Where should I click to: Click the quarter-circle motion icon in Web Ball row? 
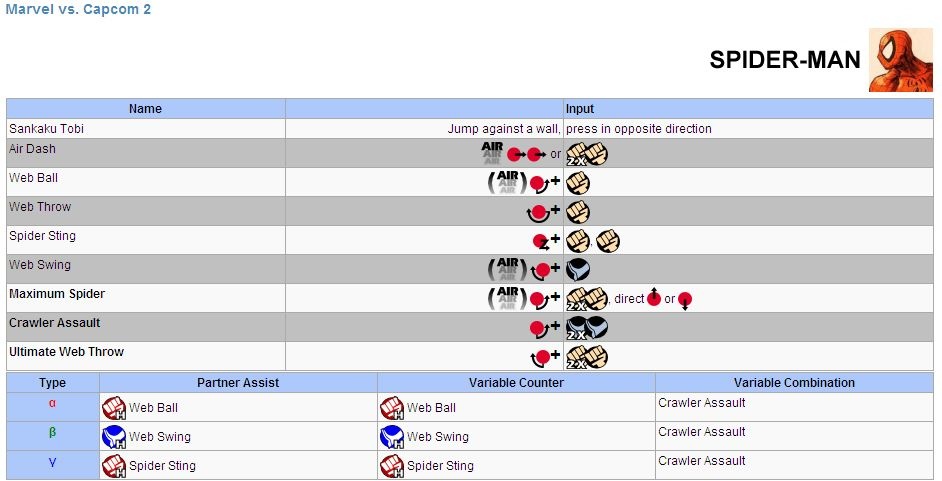[539, 184]
